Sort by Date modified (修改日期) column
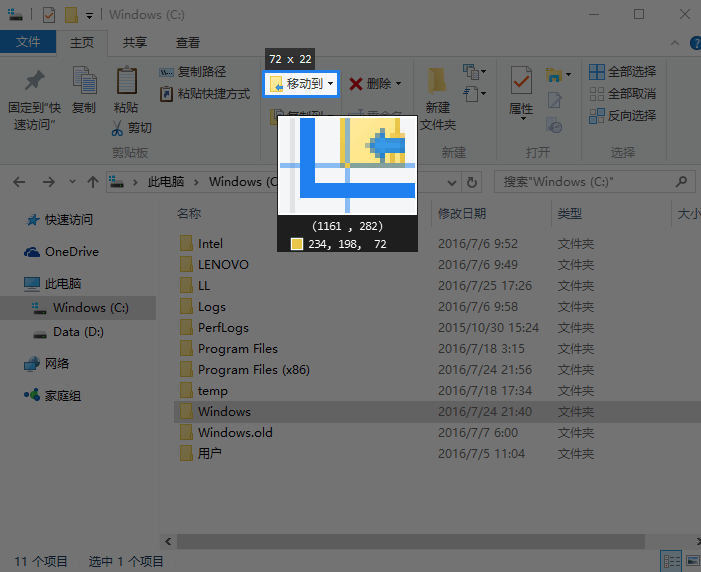 click(462, 213)
